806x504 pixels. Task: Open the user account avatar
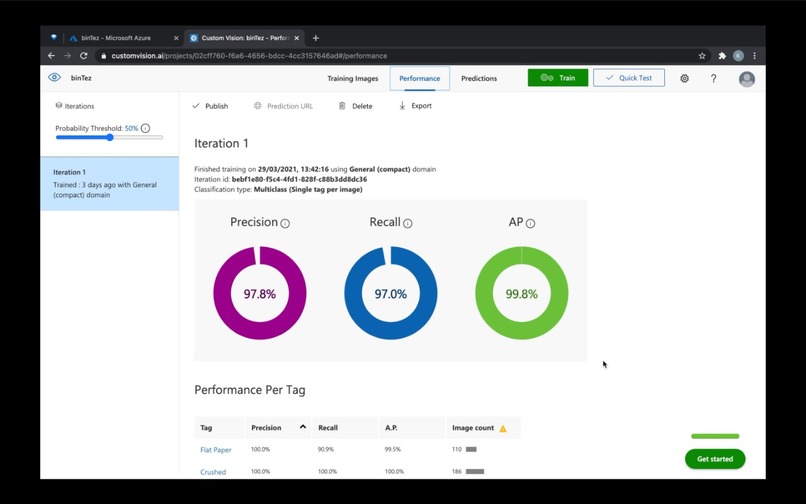point(746,79)
